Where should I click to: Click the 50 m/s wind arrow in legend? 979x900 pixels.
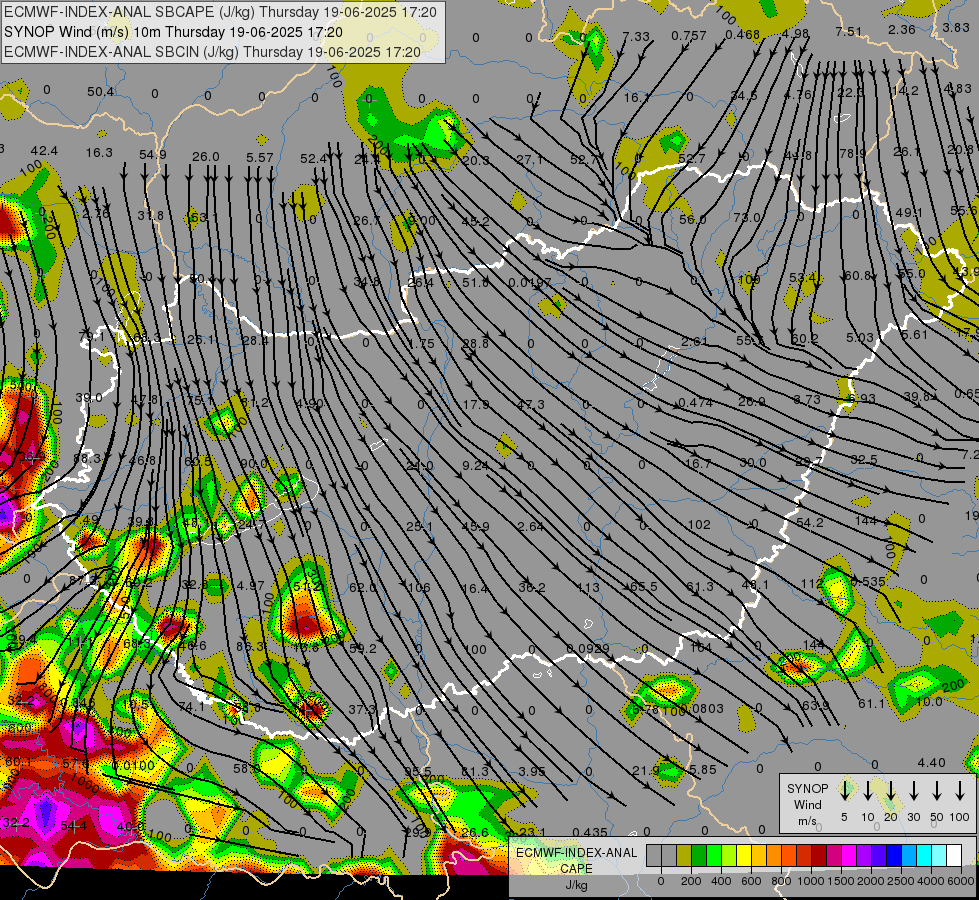coord(937,791)
